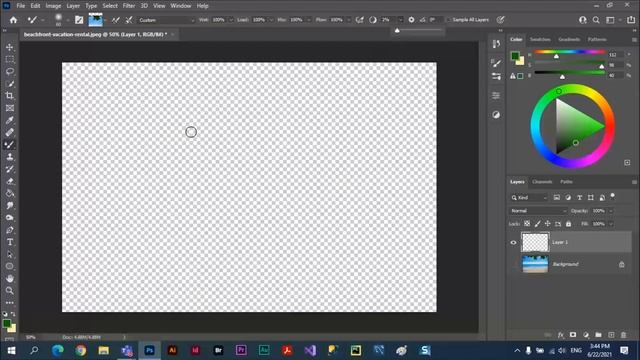Image resolution: width=640 pixels, height=360 pixels.
Task: Toggle load brush after each stroke
Action: coord(116,20)
